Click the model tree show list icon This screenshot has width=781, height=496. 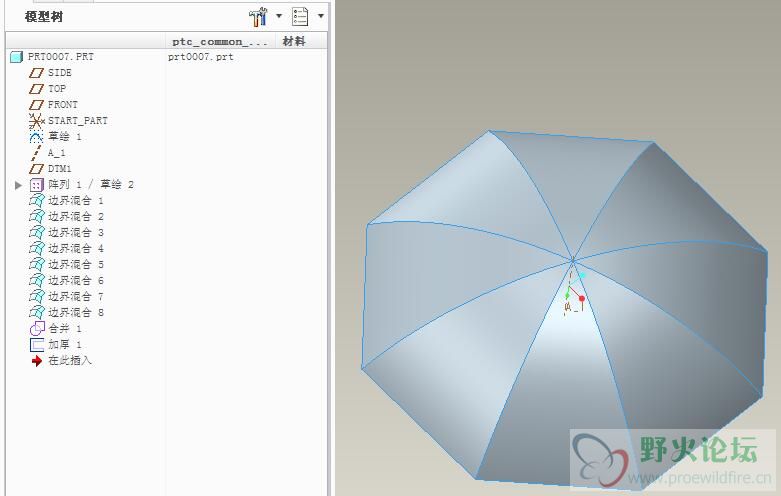coord(300,17)
